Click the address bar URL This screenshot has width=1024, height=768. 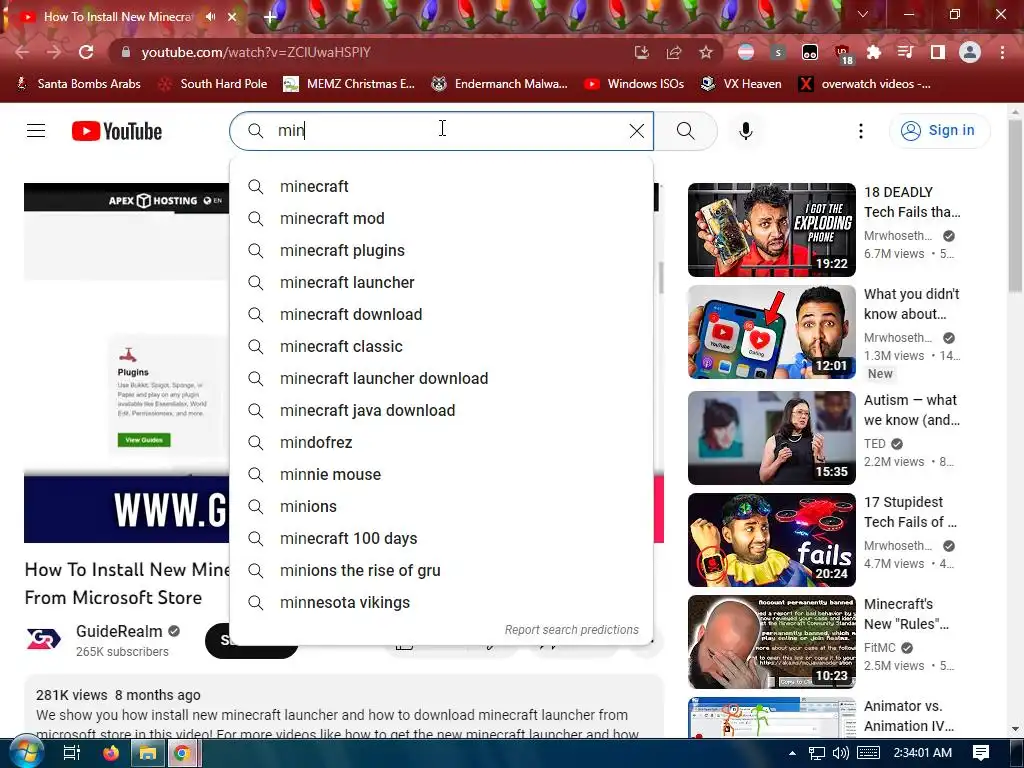tap(255, 52)
